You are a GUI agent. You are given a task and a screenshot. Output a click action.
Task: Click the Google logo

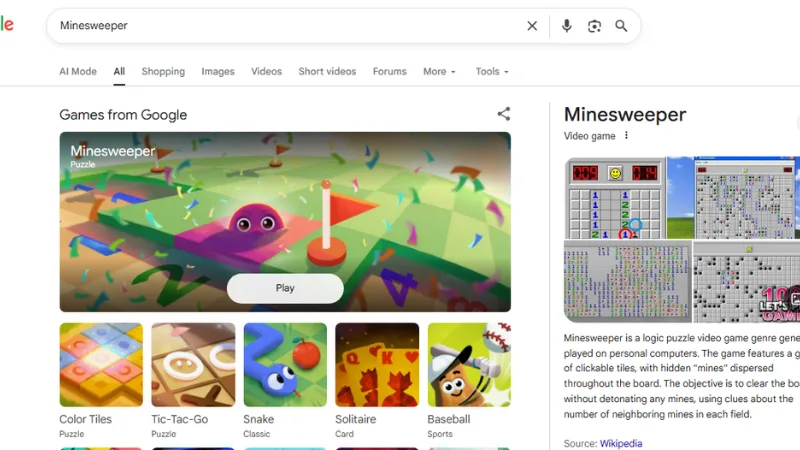(x=7, y=24)
